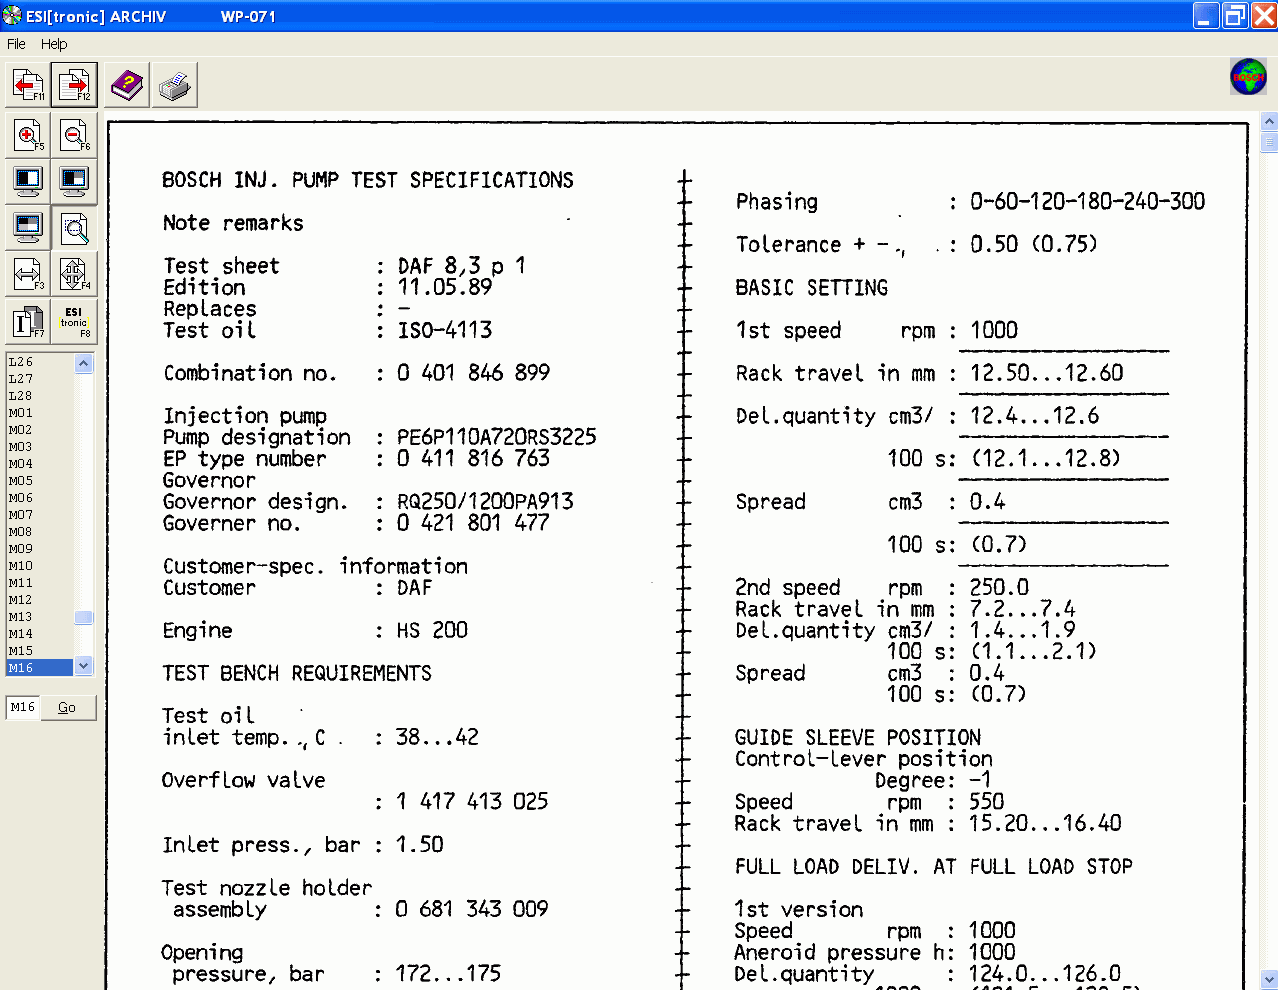This screenshot has width=1278, height=990.
Task: Go to the next page (F12)
Action: [x=74, y=85]
